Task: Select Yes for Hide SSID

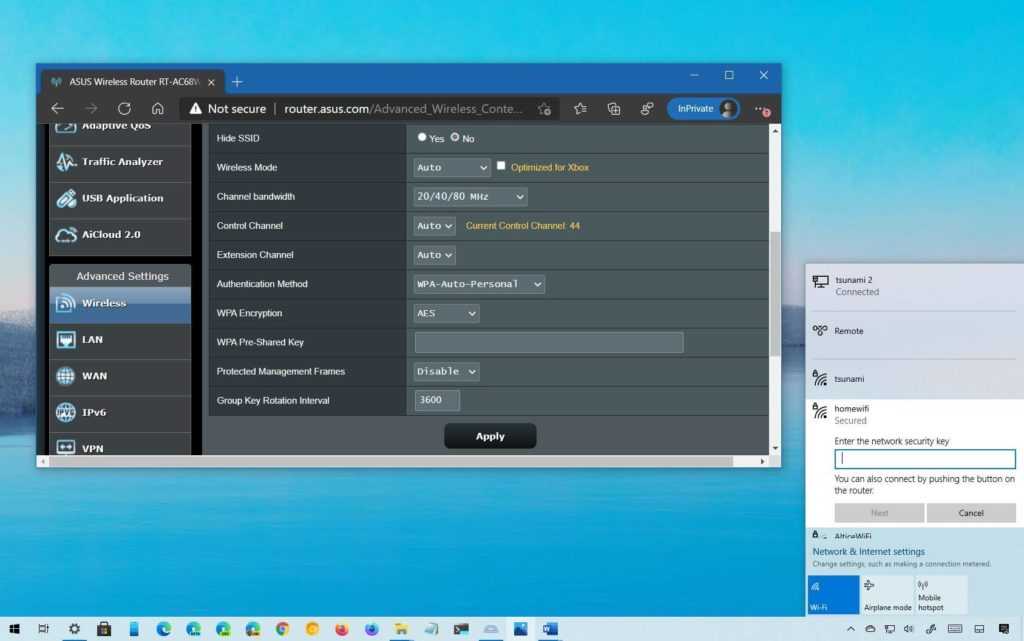Action: (x=422, y=137)
